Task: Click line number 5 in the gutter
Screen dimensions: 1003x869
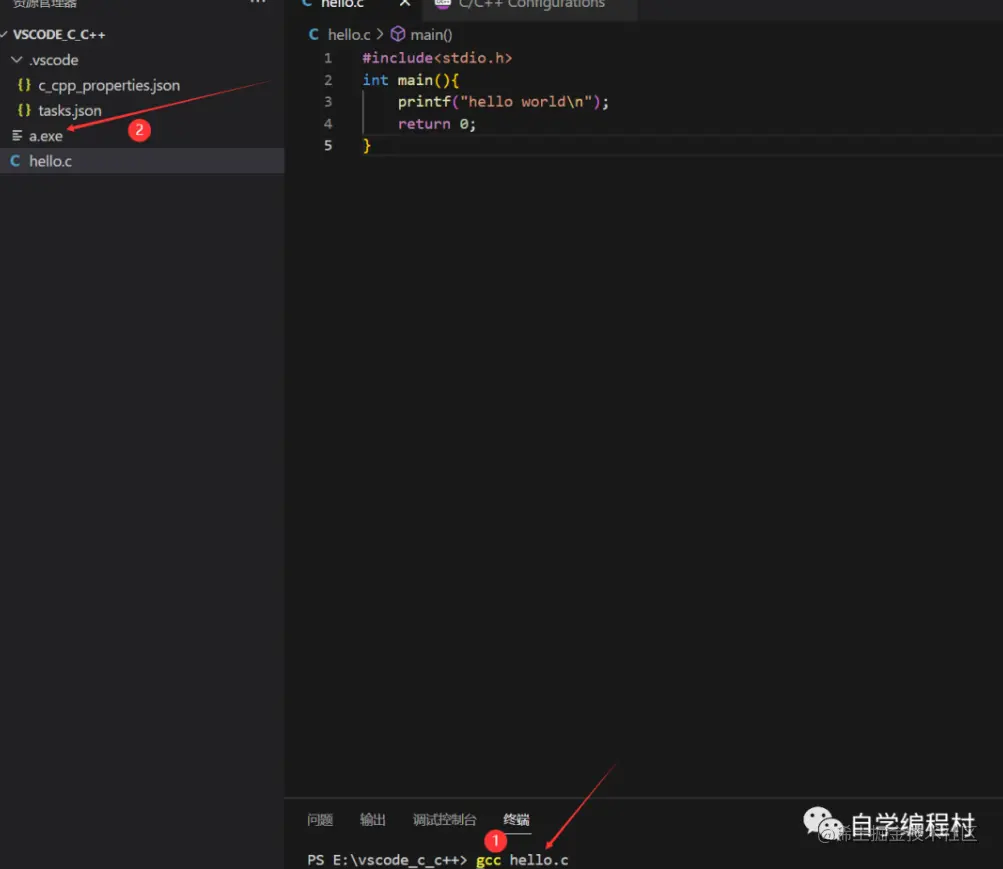Action: point(328,145)
